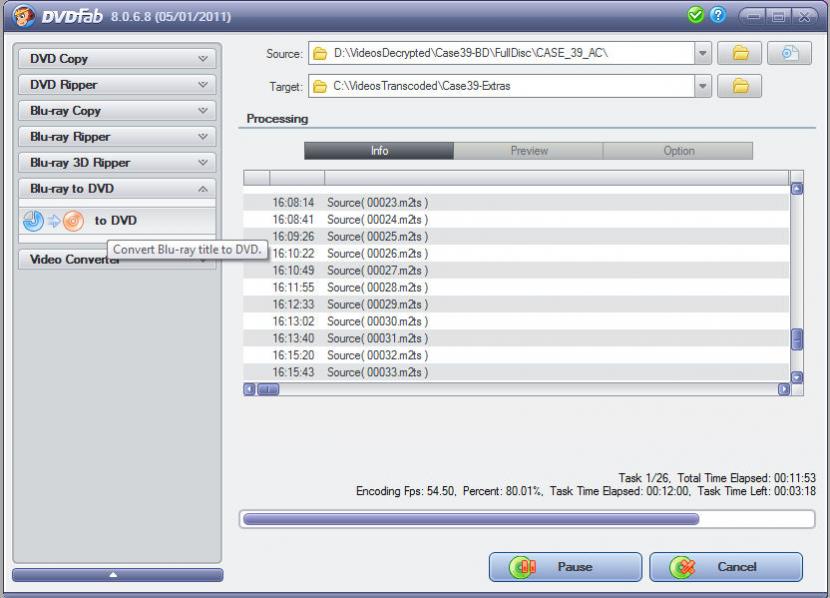Select the 'to DVD' mode entry
The width and height of the screenshot is (830, 598).
[x=115, y=221]
